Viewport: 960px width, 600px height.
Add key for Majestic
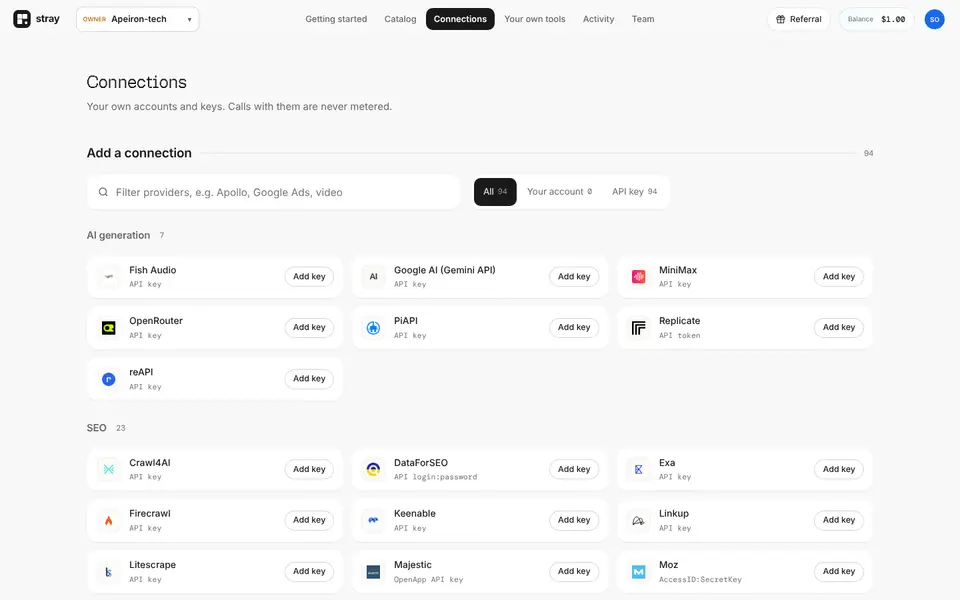point(574,571)
